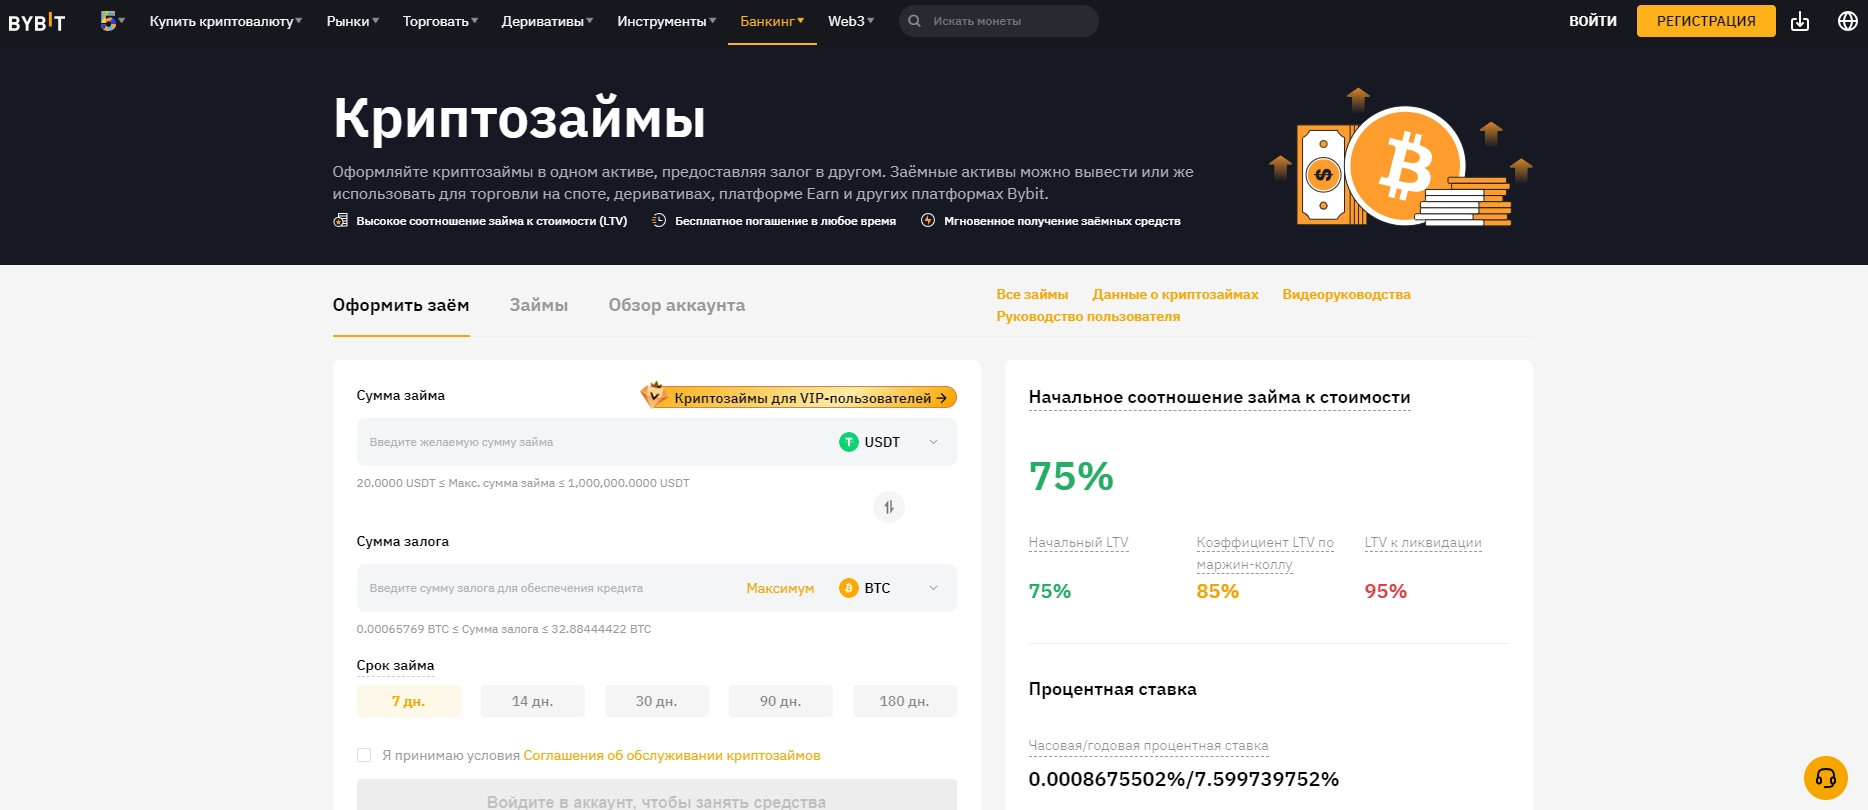Open the Банкинг menu

[x=772, y=21]
